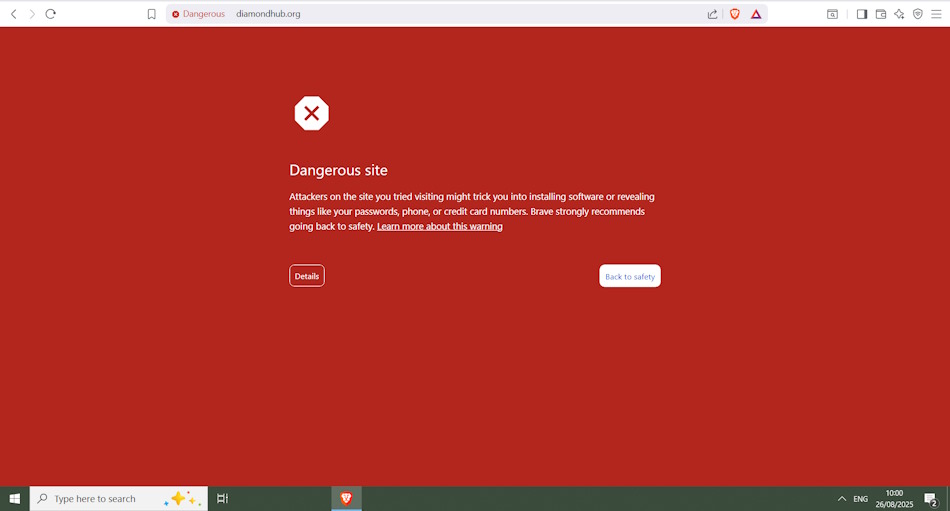Reload the current page
This screenshot has width=950, height=511.
pos(51,14)
